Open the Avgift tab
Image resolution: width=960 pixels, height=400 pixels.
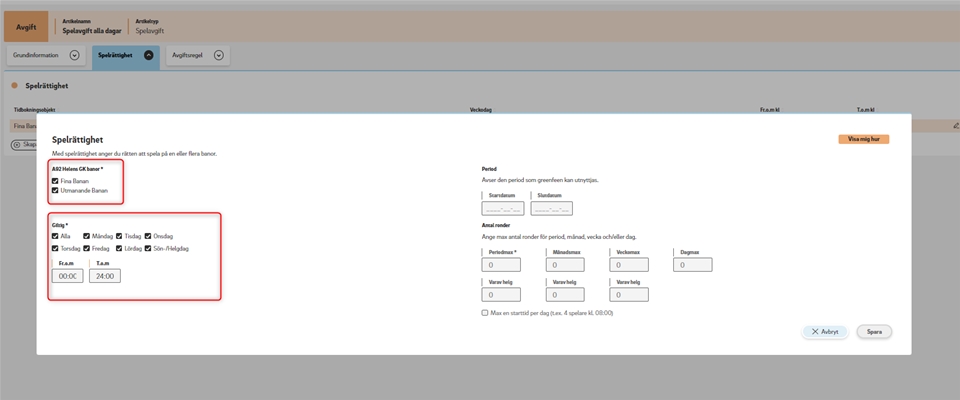click(26, 27)
